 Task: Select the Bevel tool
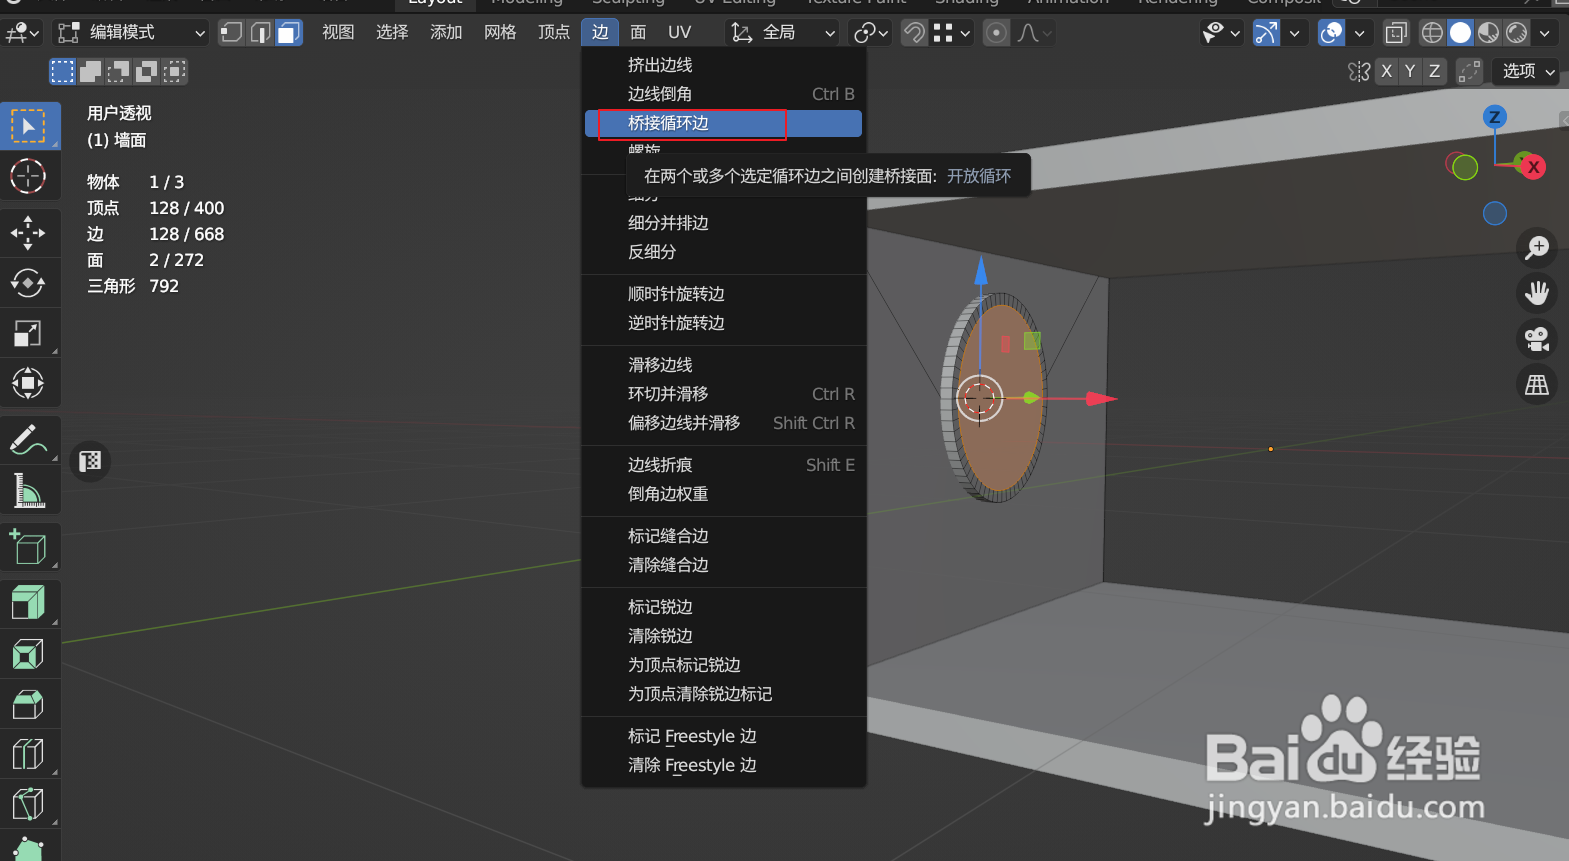[28, 704]
